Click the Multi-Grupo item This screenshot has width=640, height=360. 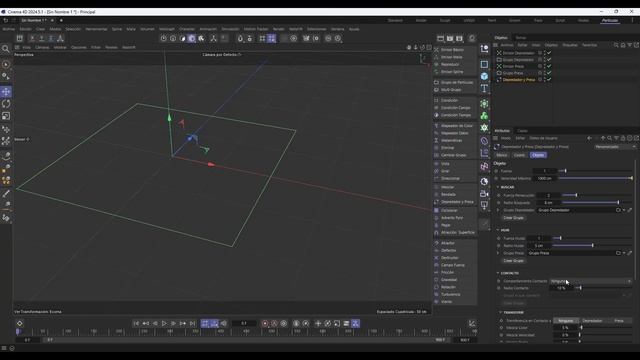(451, 90)
